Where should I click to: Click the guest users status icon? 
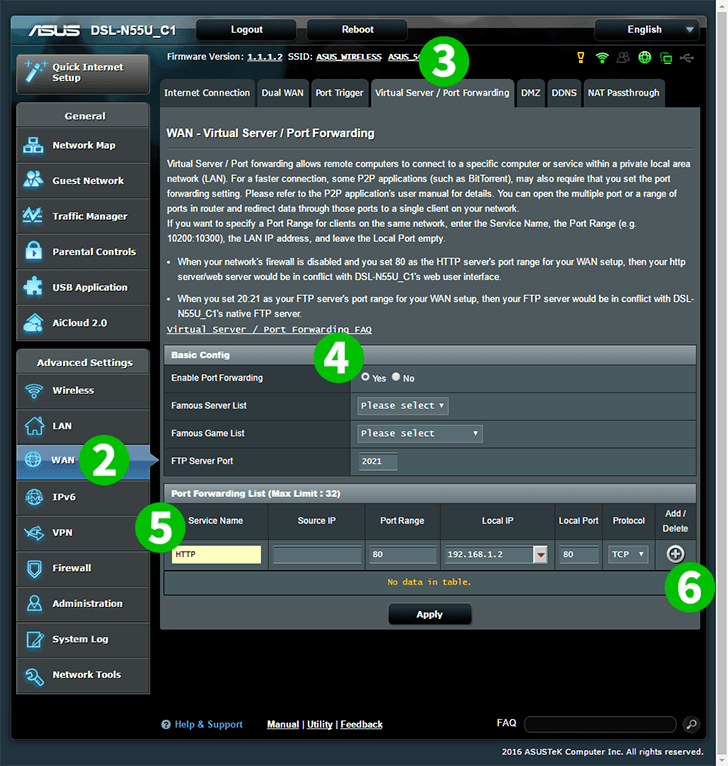point(623,58)
